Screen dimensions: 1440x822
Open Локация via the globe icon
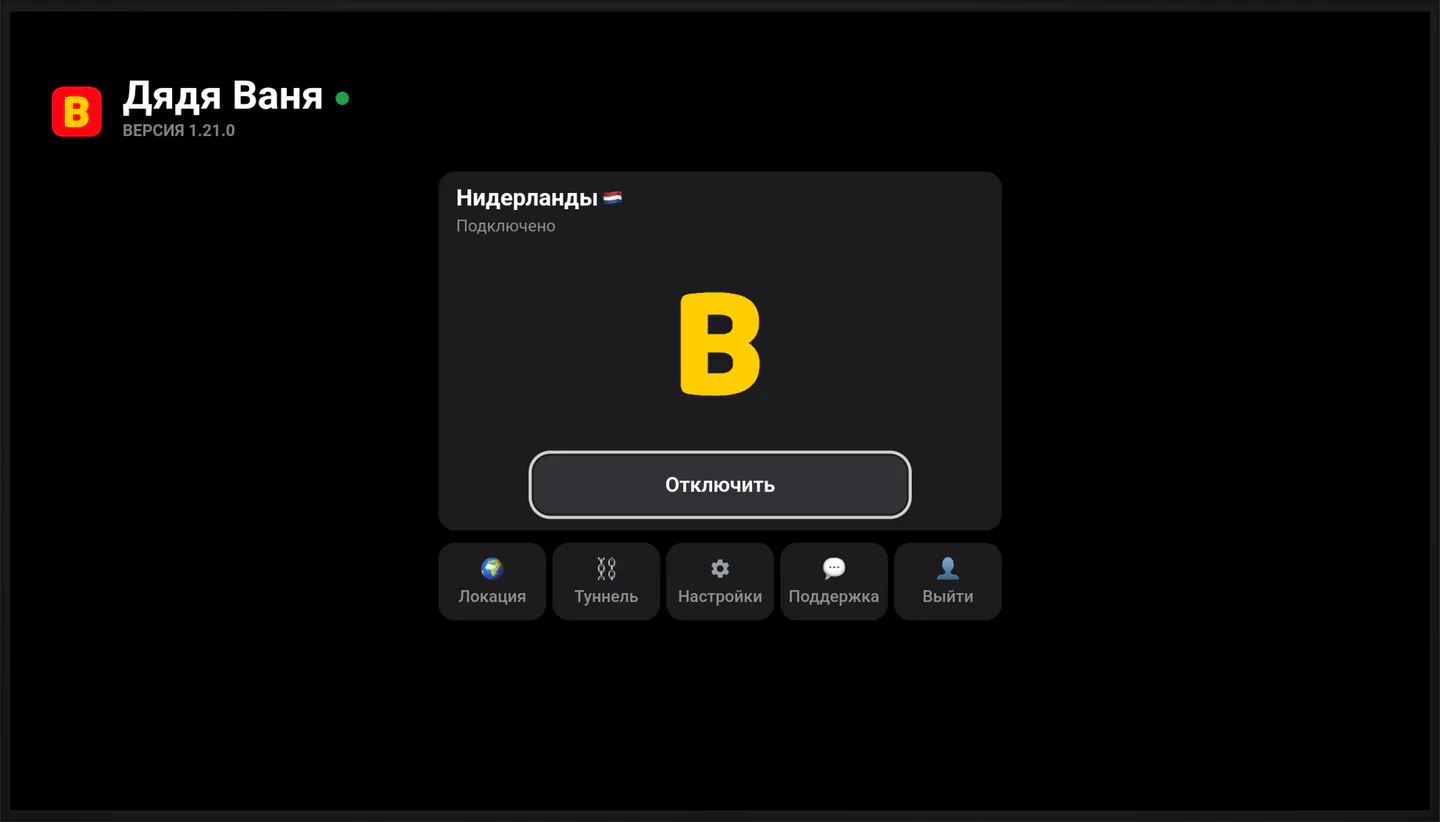pos(492,569)
